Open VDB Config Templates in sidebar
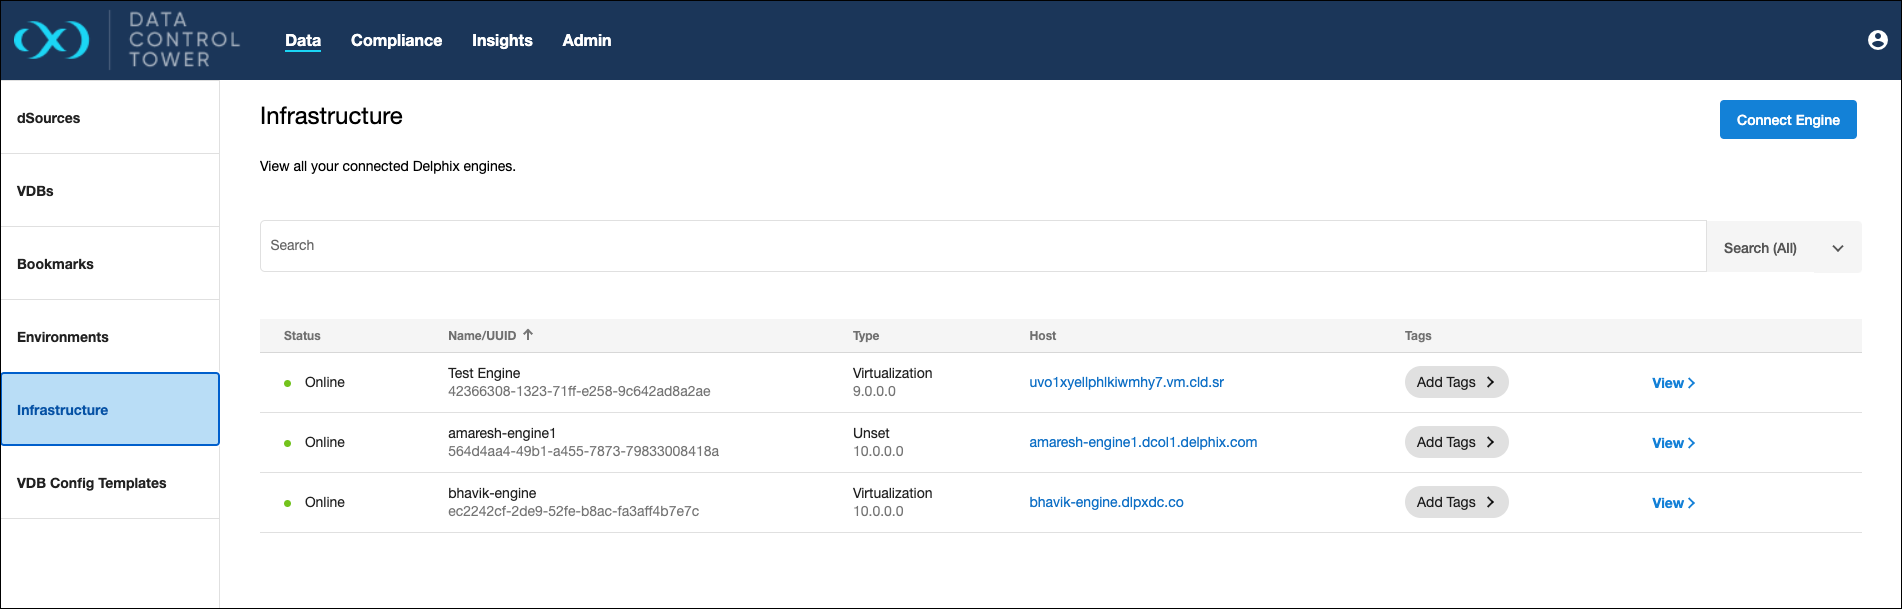Screen dimensions: 1902x609 pos(110,482)
